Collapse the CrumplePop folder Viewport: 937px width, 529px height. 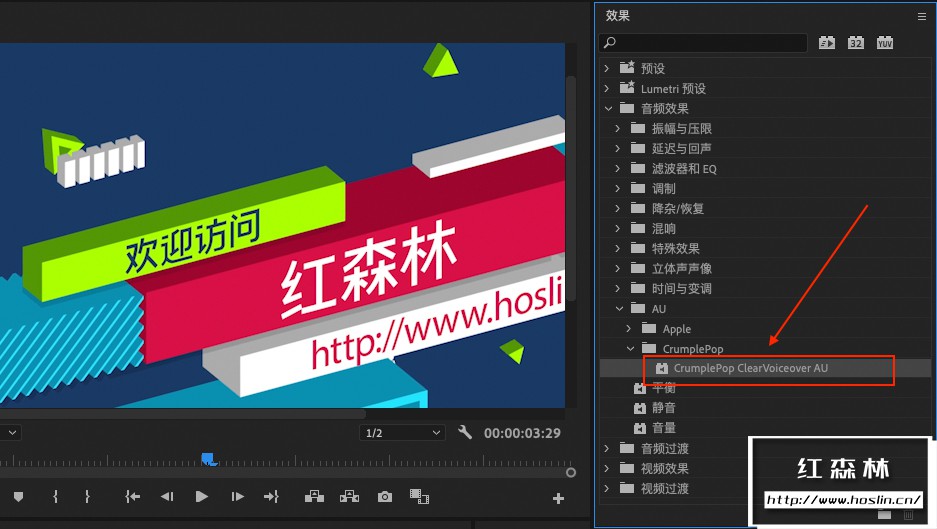(630, 348)
